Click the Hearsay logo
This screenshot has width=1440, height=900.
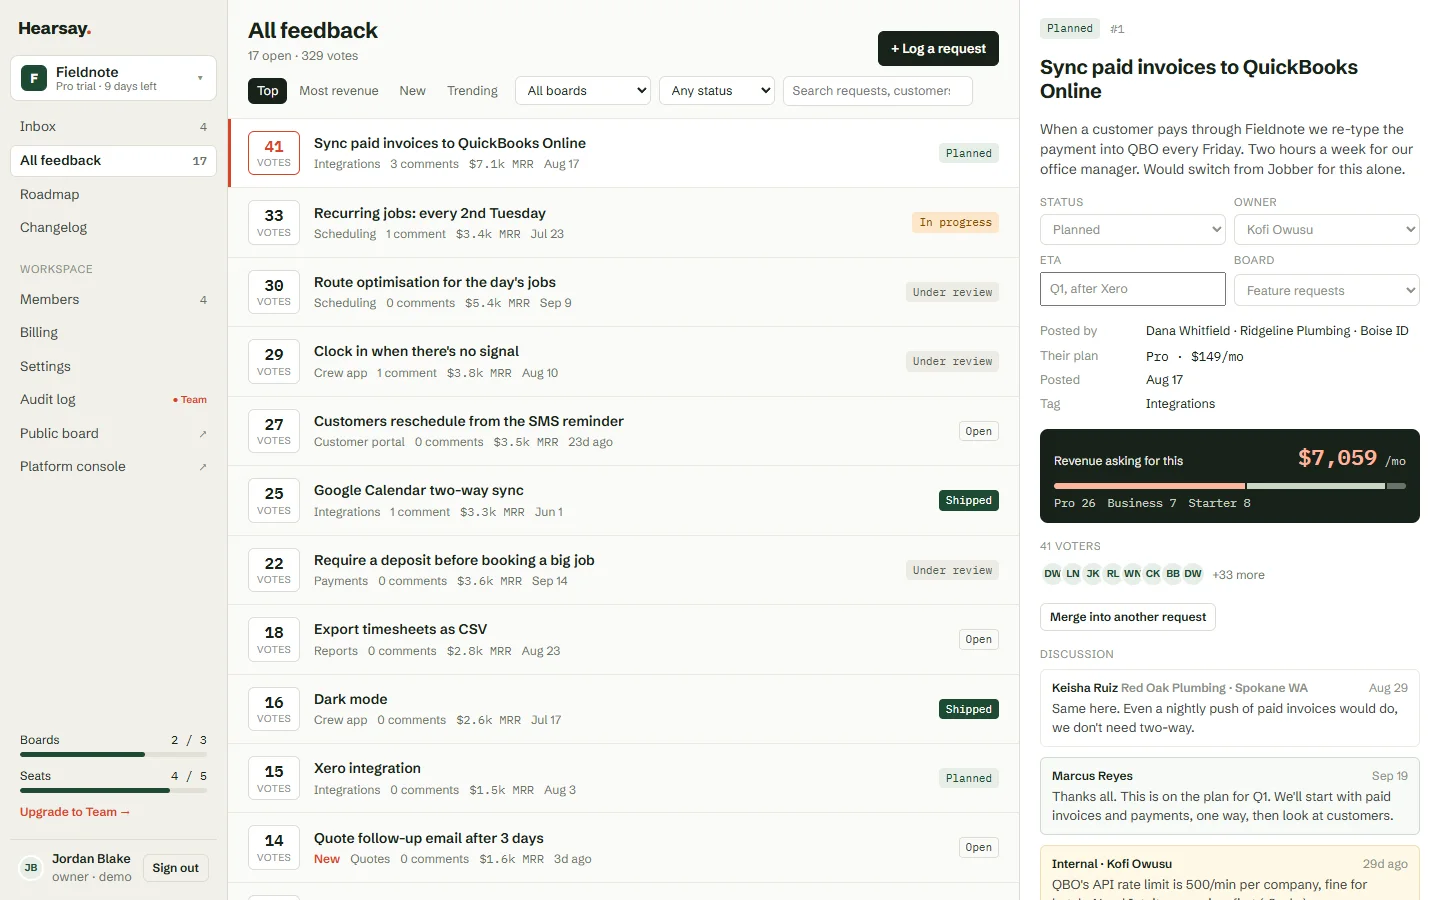55,29
